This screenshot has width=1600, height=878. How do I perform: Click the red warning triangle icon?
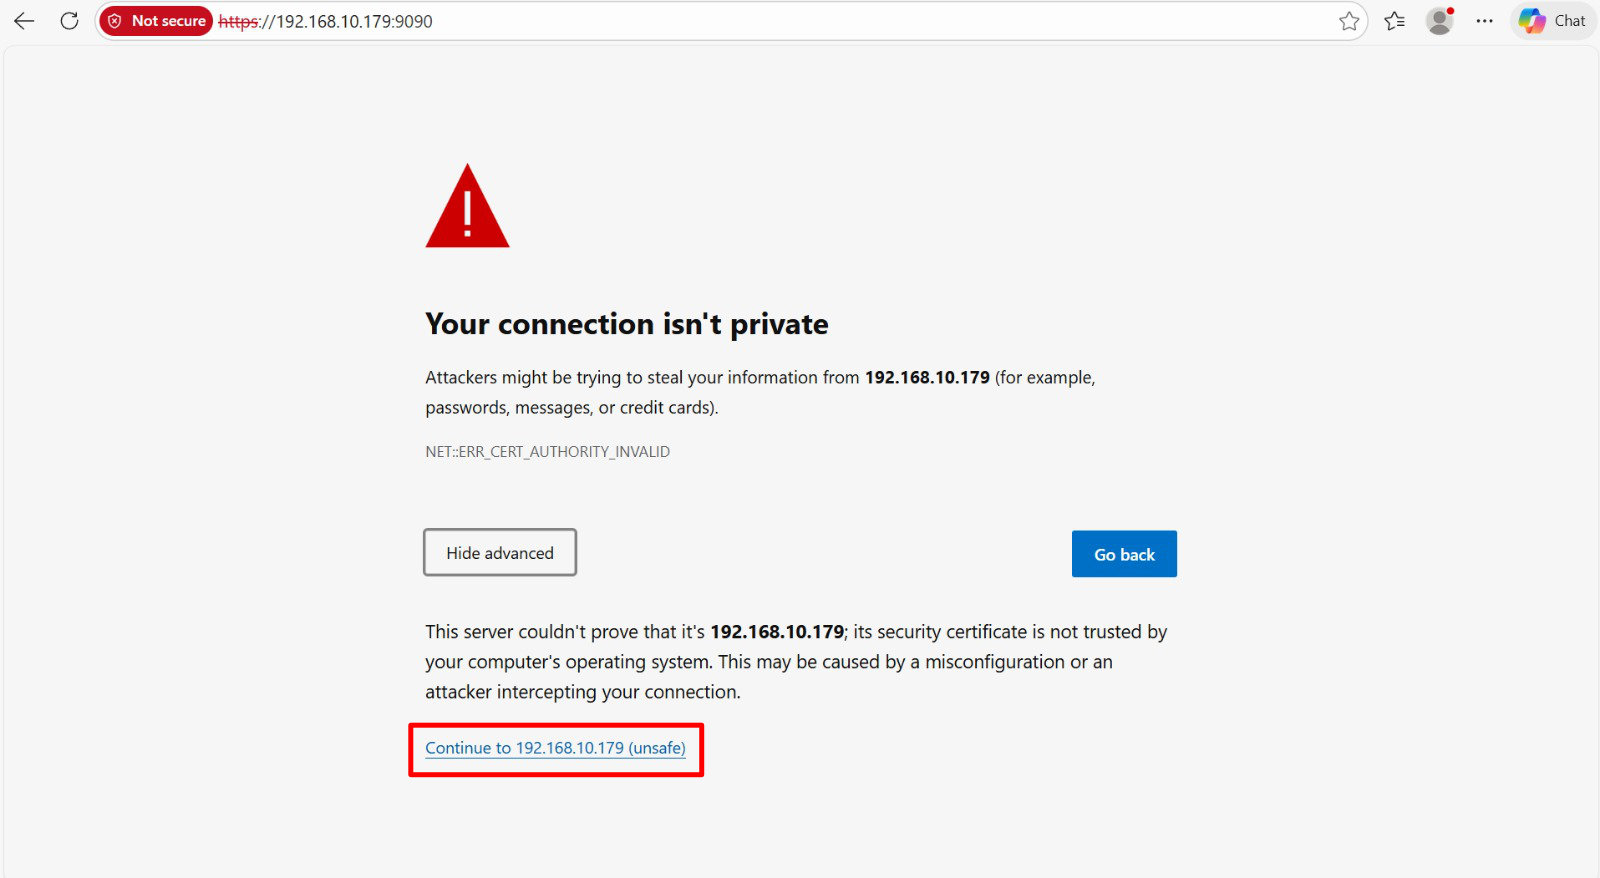tap(467, 208)
